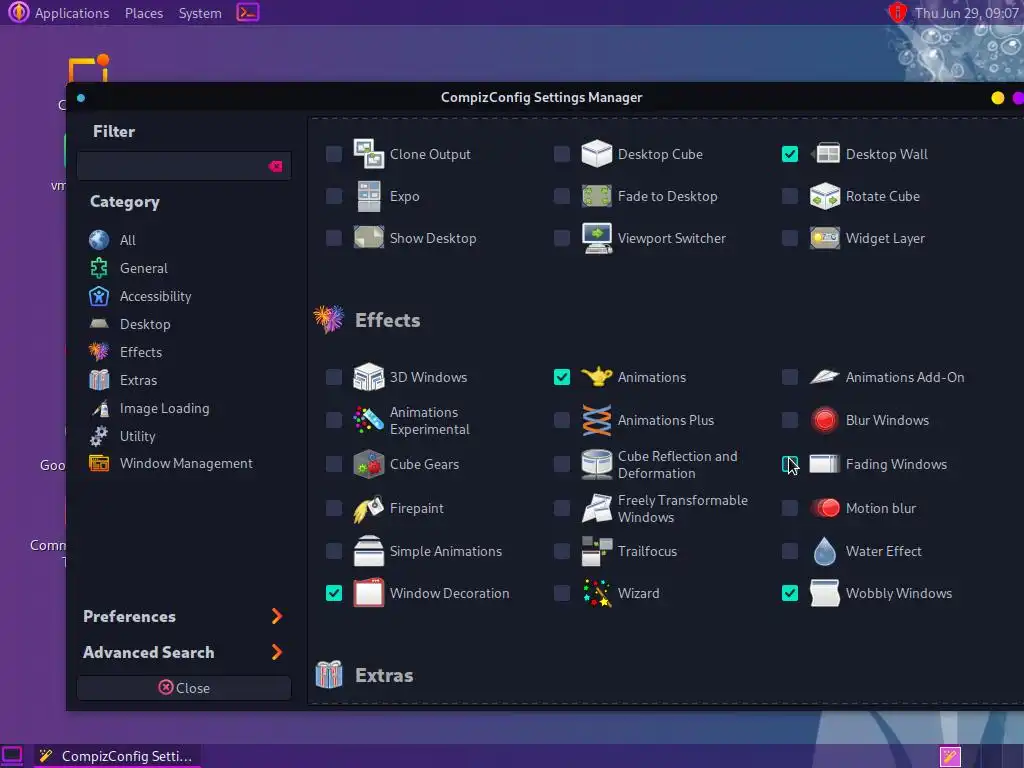Viewport: 1024px width, 768px height.
Task: Enable the Firepaint checkbox
Action: (x=334, y=508)
